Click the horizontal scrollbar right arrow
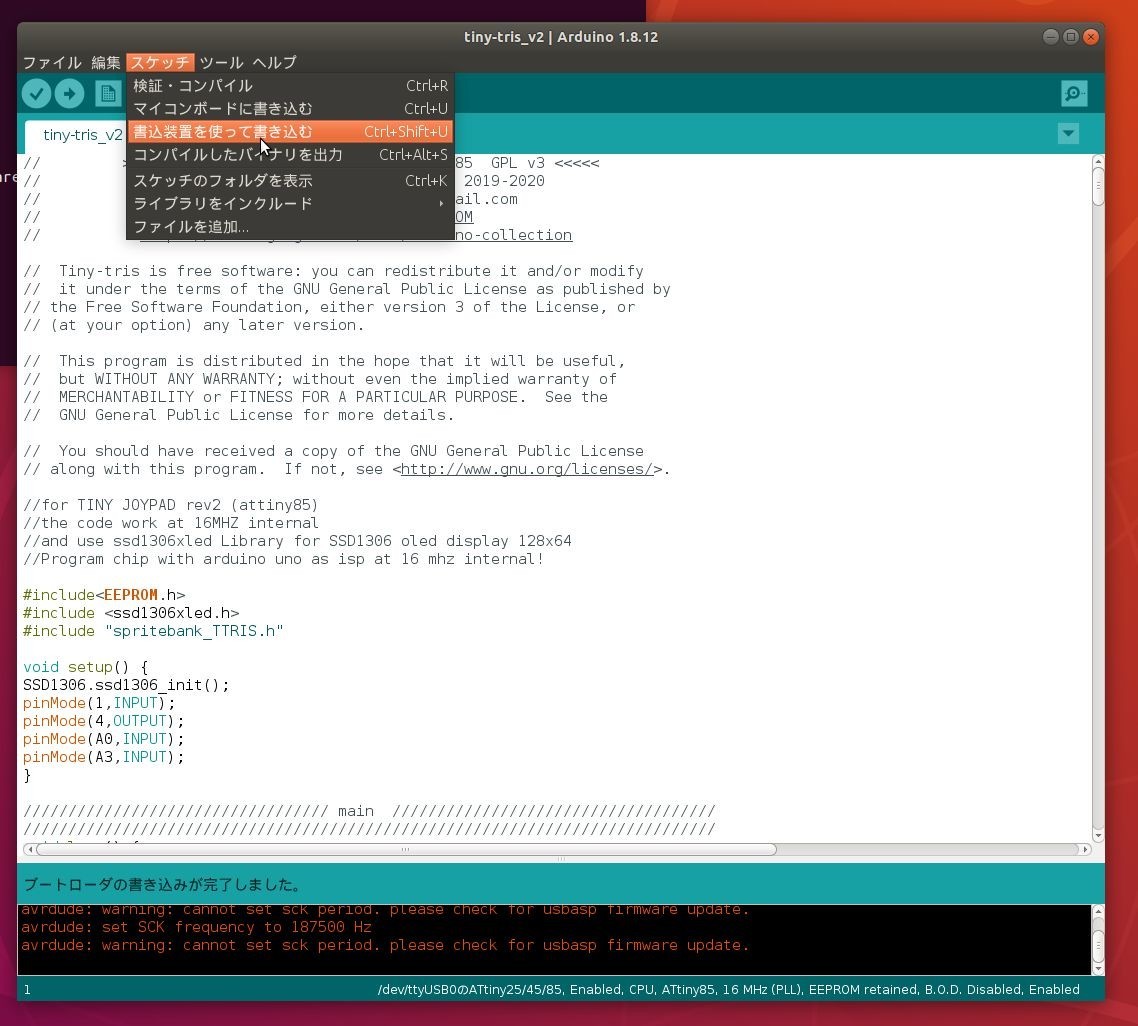 tap(1086, 849)
